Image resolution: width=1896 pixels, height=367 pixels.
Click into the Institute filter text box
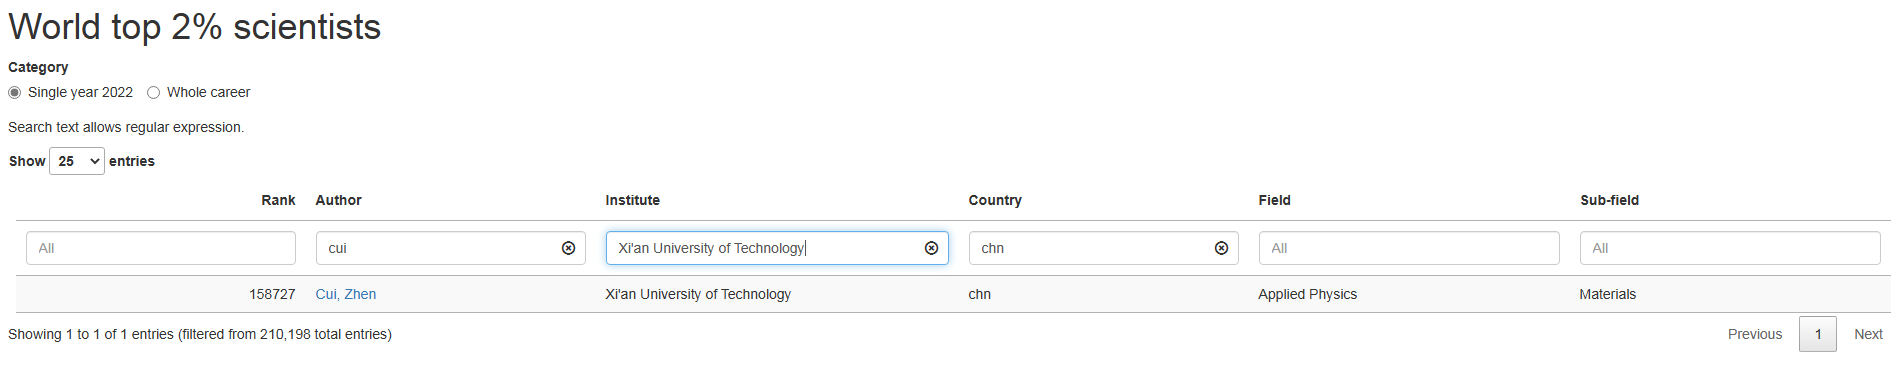(x=765, y=248)
